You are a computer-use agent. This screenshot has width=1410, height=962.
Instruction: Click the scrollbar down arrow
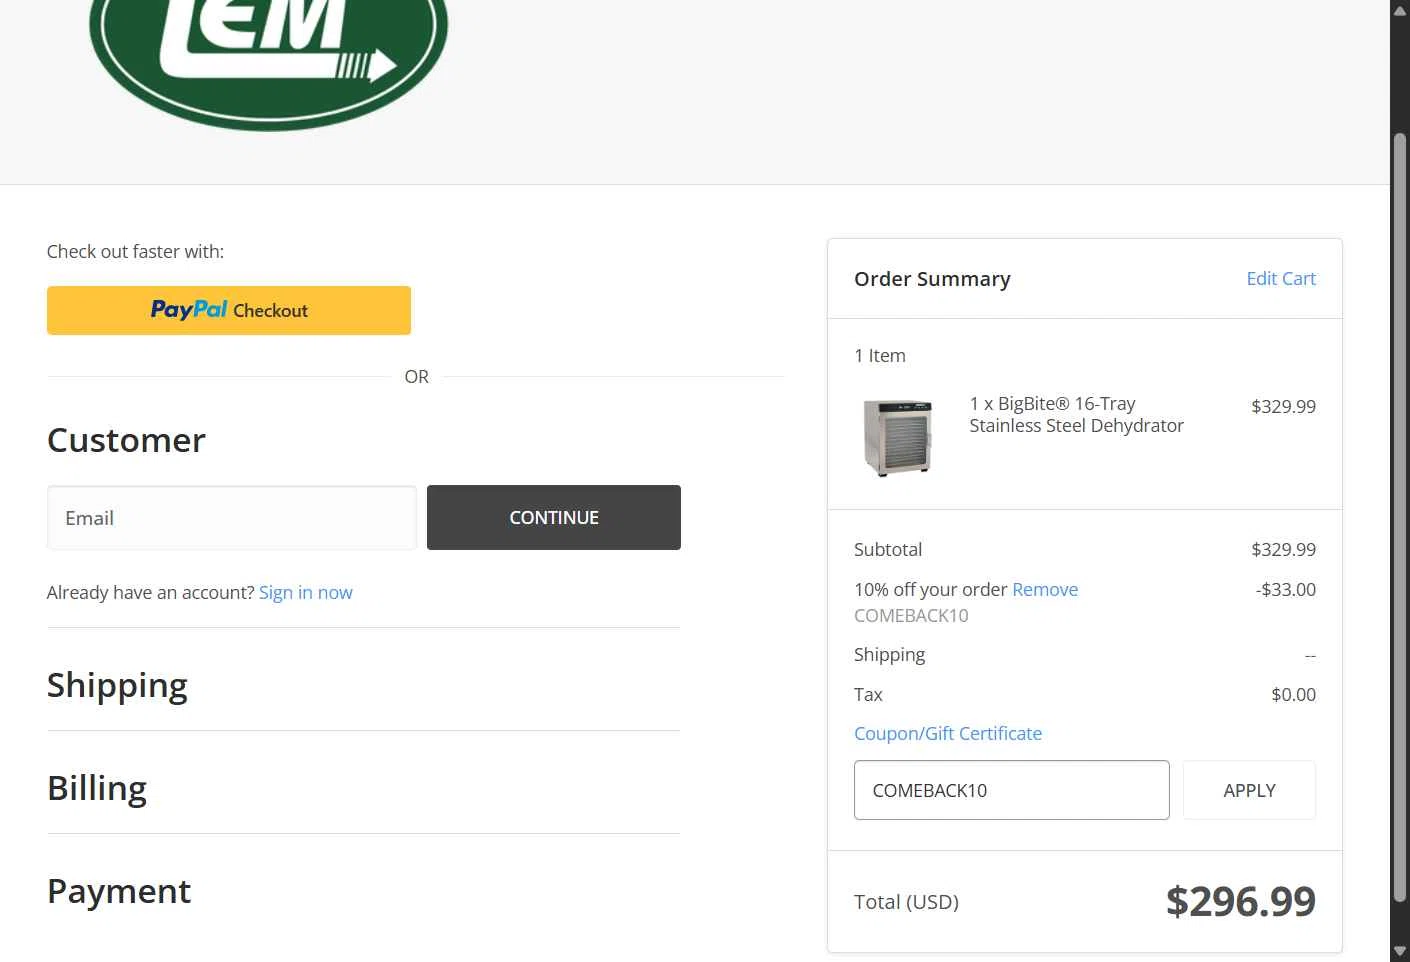pos(1400,952)
